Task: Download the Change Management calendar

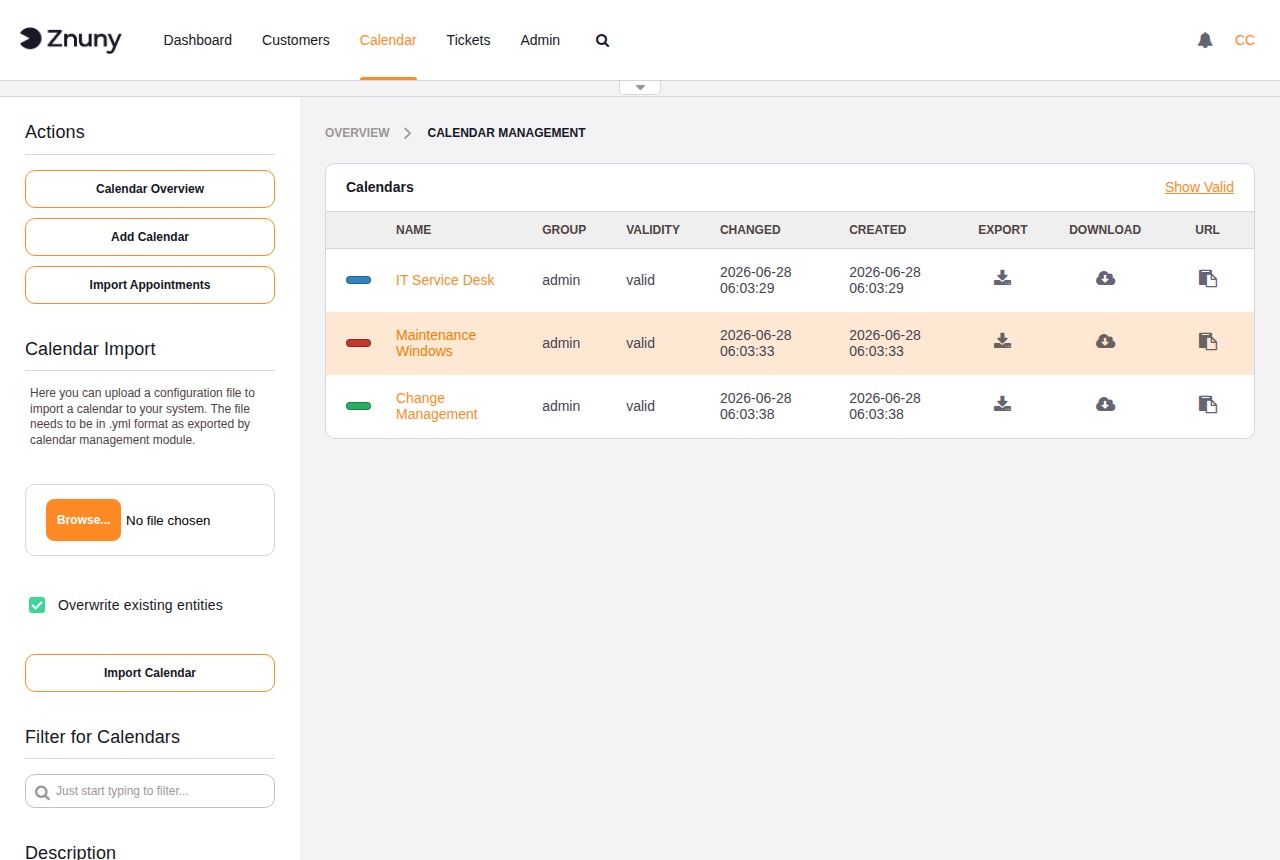Action: 1105,404
